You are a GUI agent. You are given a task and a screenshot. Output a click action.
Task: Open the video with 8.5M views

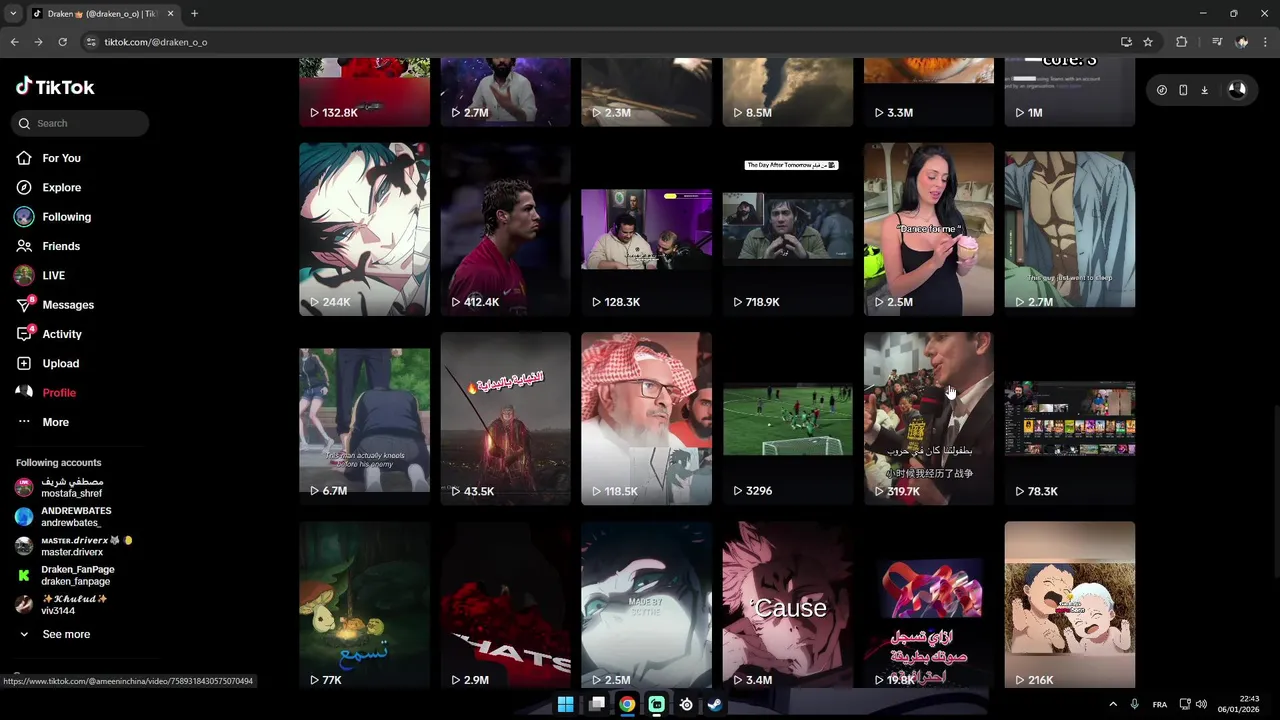click(x=788, y=92)
